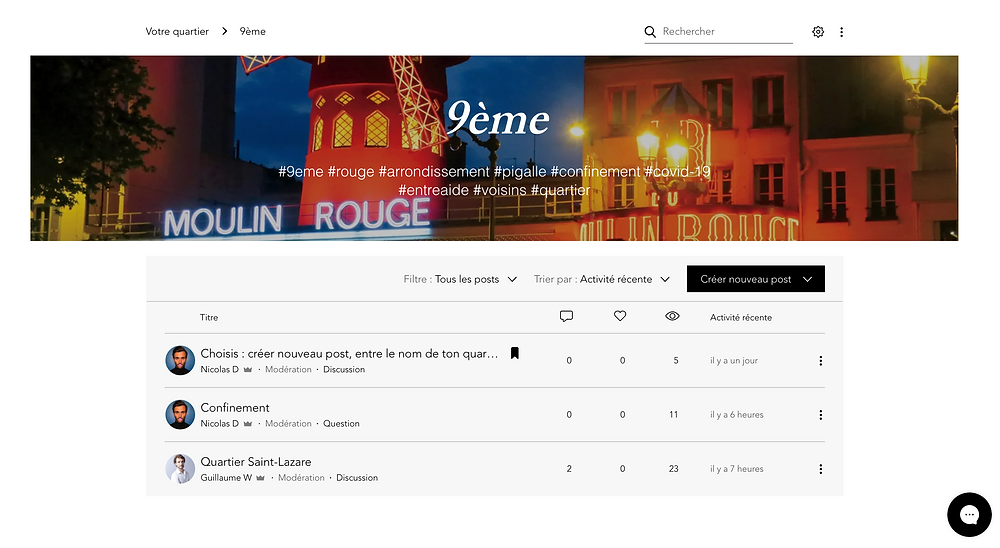Click the view count 5 on Choisis post

coord(676,360)
